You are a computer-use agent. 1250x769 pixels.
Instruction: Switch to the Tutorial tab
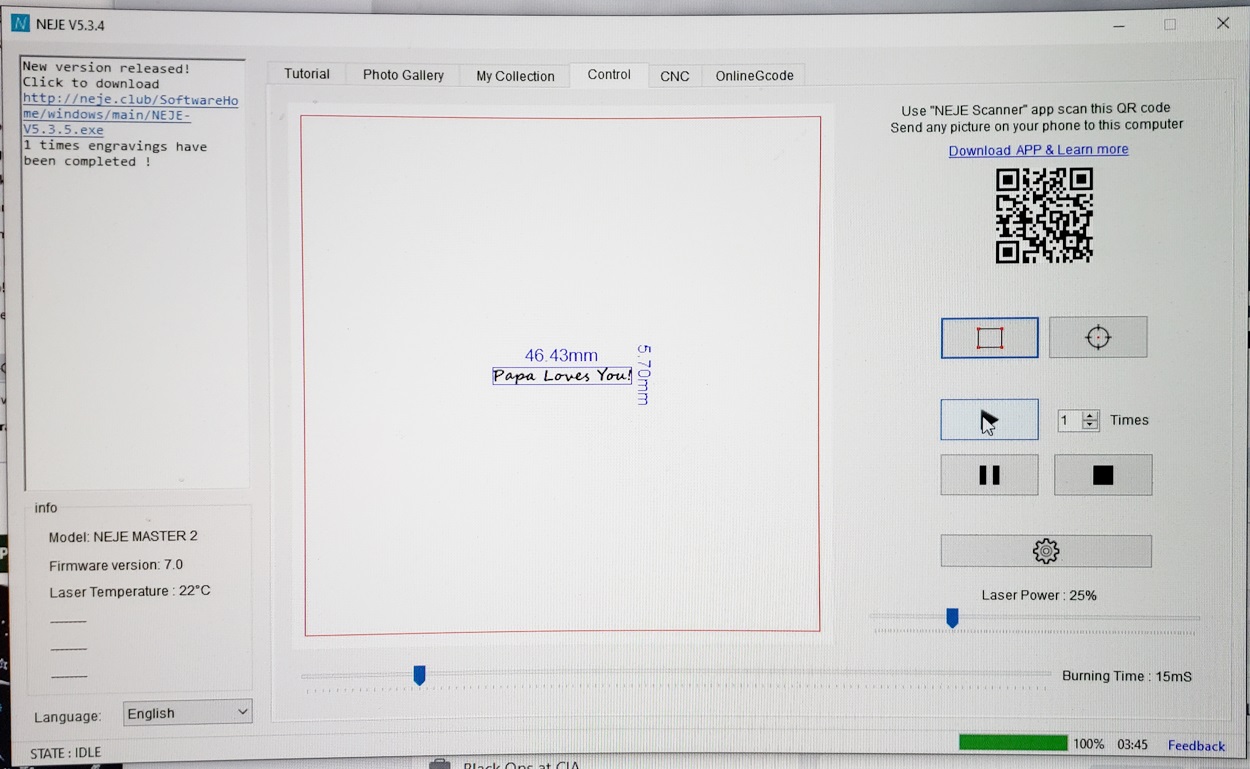click(x=306, y=75)
